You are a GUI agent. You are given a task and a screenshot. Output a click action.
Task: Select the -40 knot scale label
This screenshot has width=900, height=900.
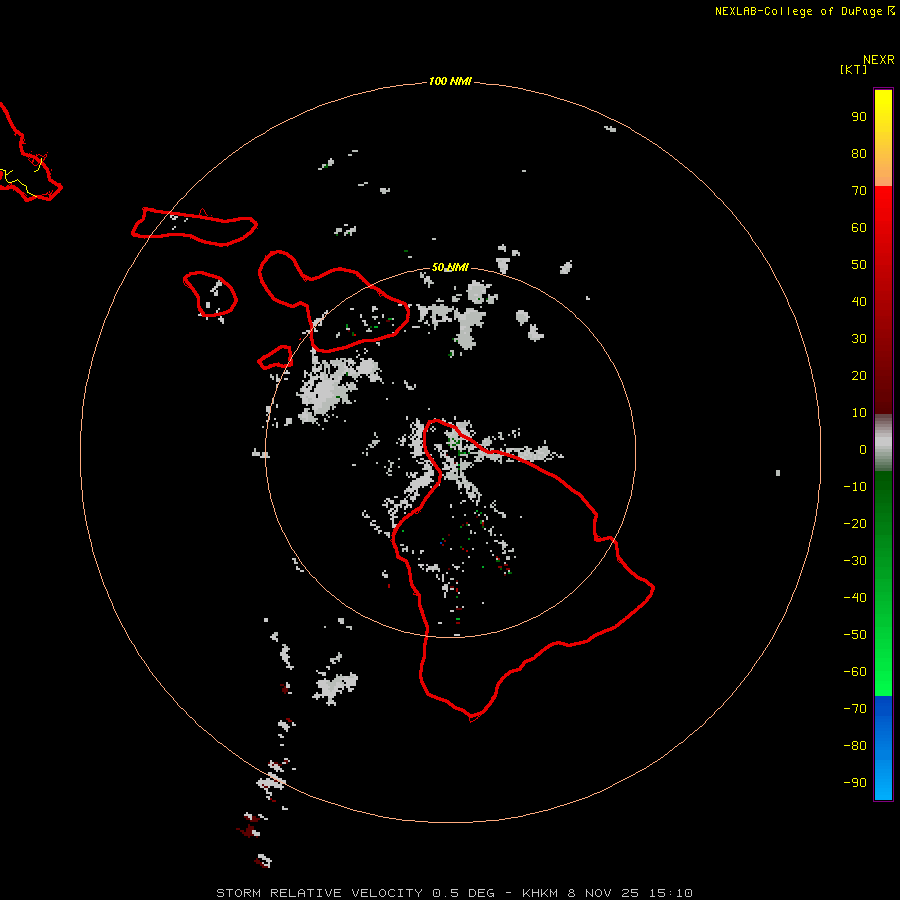tap(855, 598)
